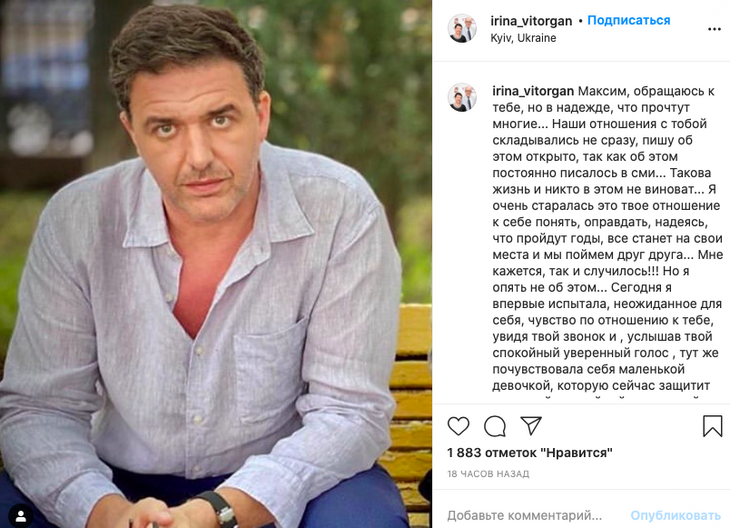
Task: Share the post with the paper plane icon
Action: click(x=531, y=426)
